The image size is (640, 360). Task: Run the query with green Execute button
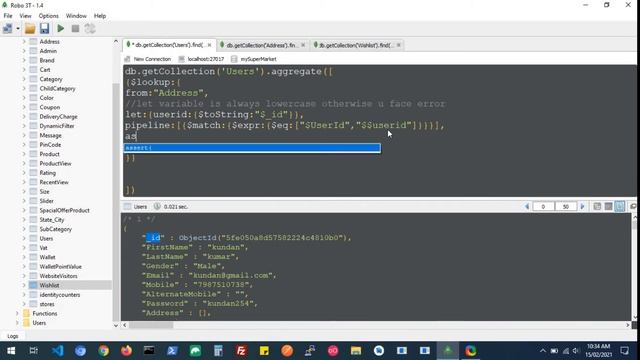pyautogui.click(x=60, y=28)
